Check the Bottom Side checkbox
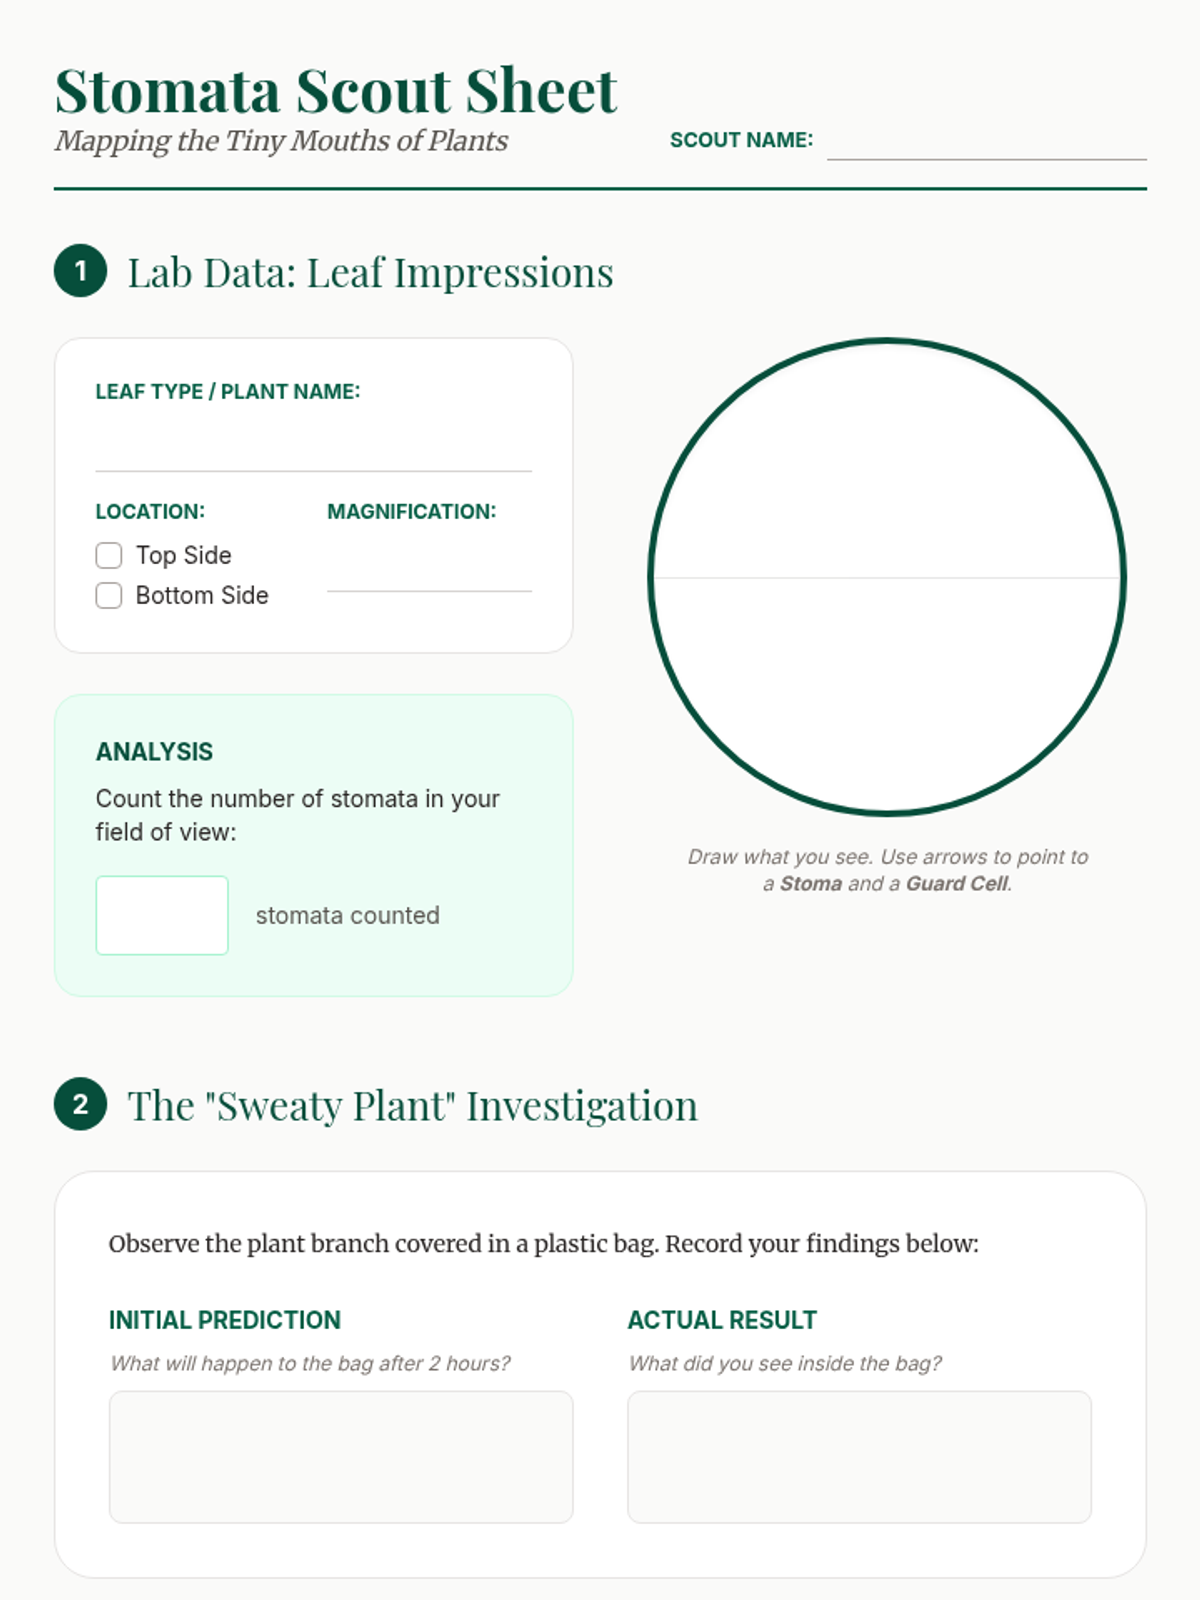The height and width of the screenshot is (1600, 1200). [109, 595]
